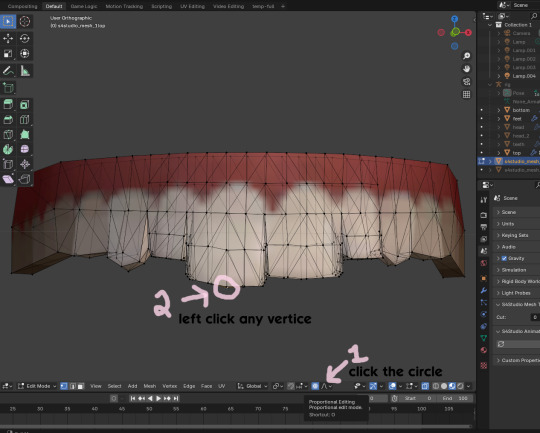Click the viewport zoom magnifier icon

pyautogui.click(x=466, y=56)
